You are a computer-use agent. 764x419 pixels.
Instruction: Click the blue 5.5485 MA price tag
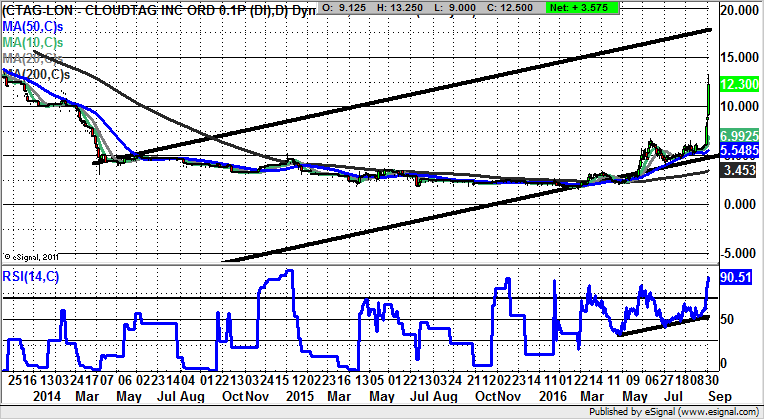point(737,150)
